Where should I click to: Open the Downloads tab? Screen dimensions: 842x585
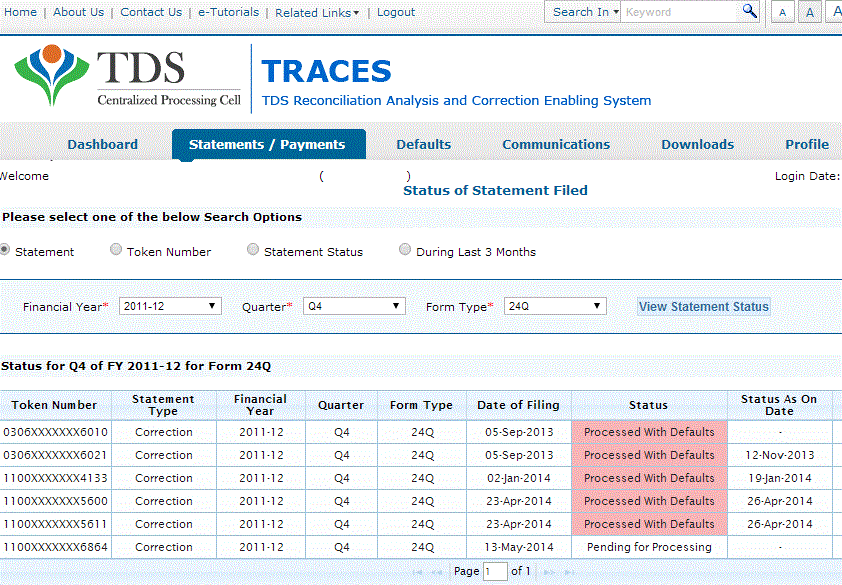[x=697, y=143]
